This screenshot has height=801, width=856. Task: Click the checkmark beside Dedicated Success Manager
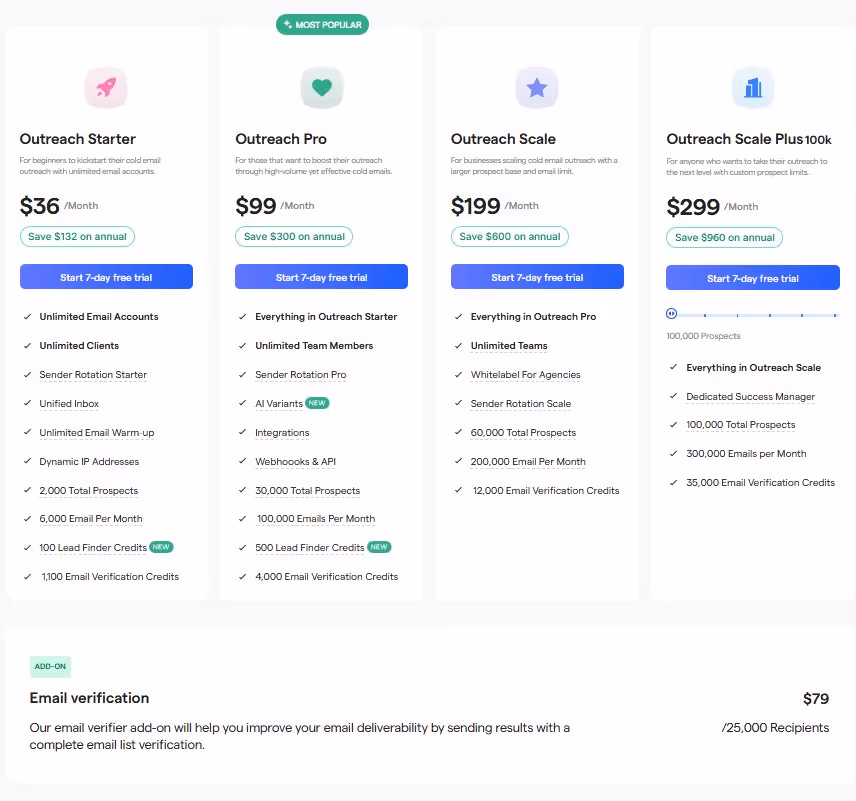(673, 396)
